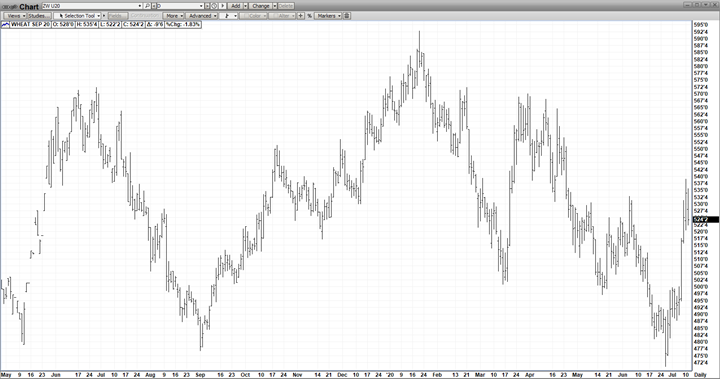This screenshot has width=720, height=379.
Task: Click the 524'2 current price marker
Action: [x=705, y=220]
